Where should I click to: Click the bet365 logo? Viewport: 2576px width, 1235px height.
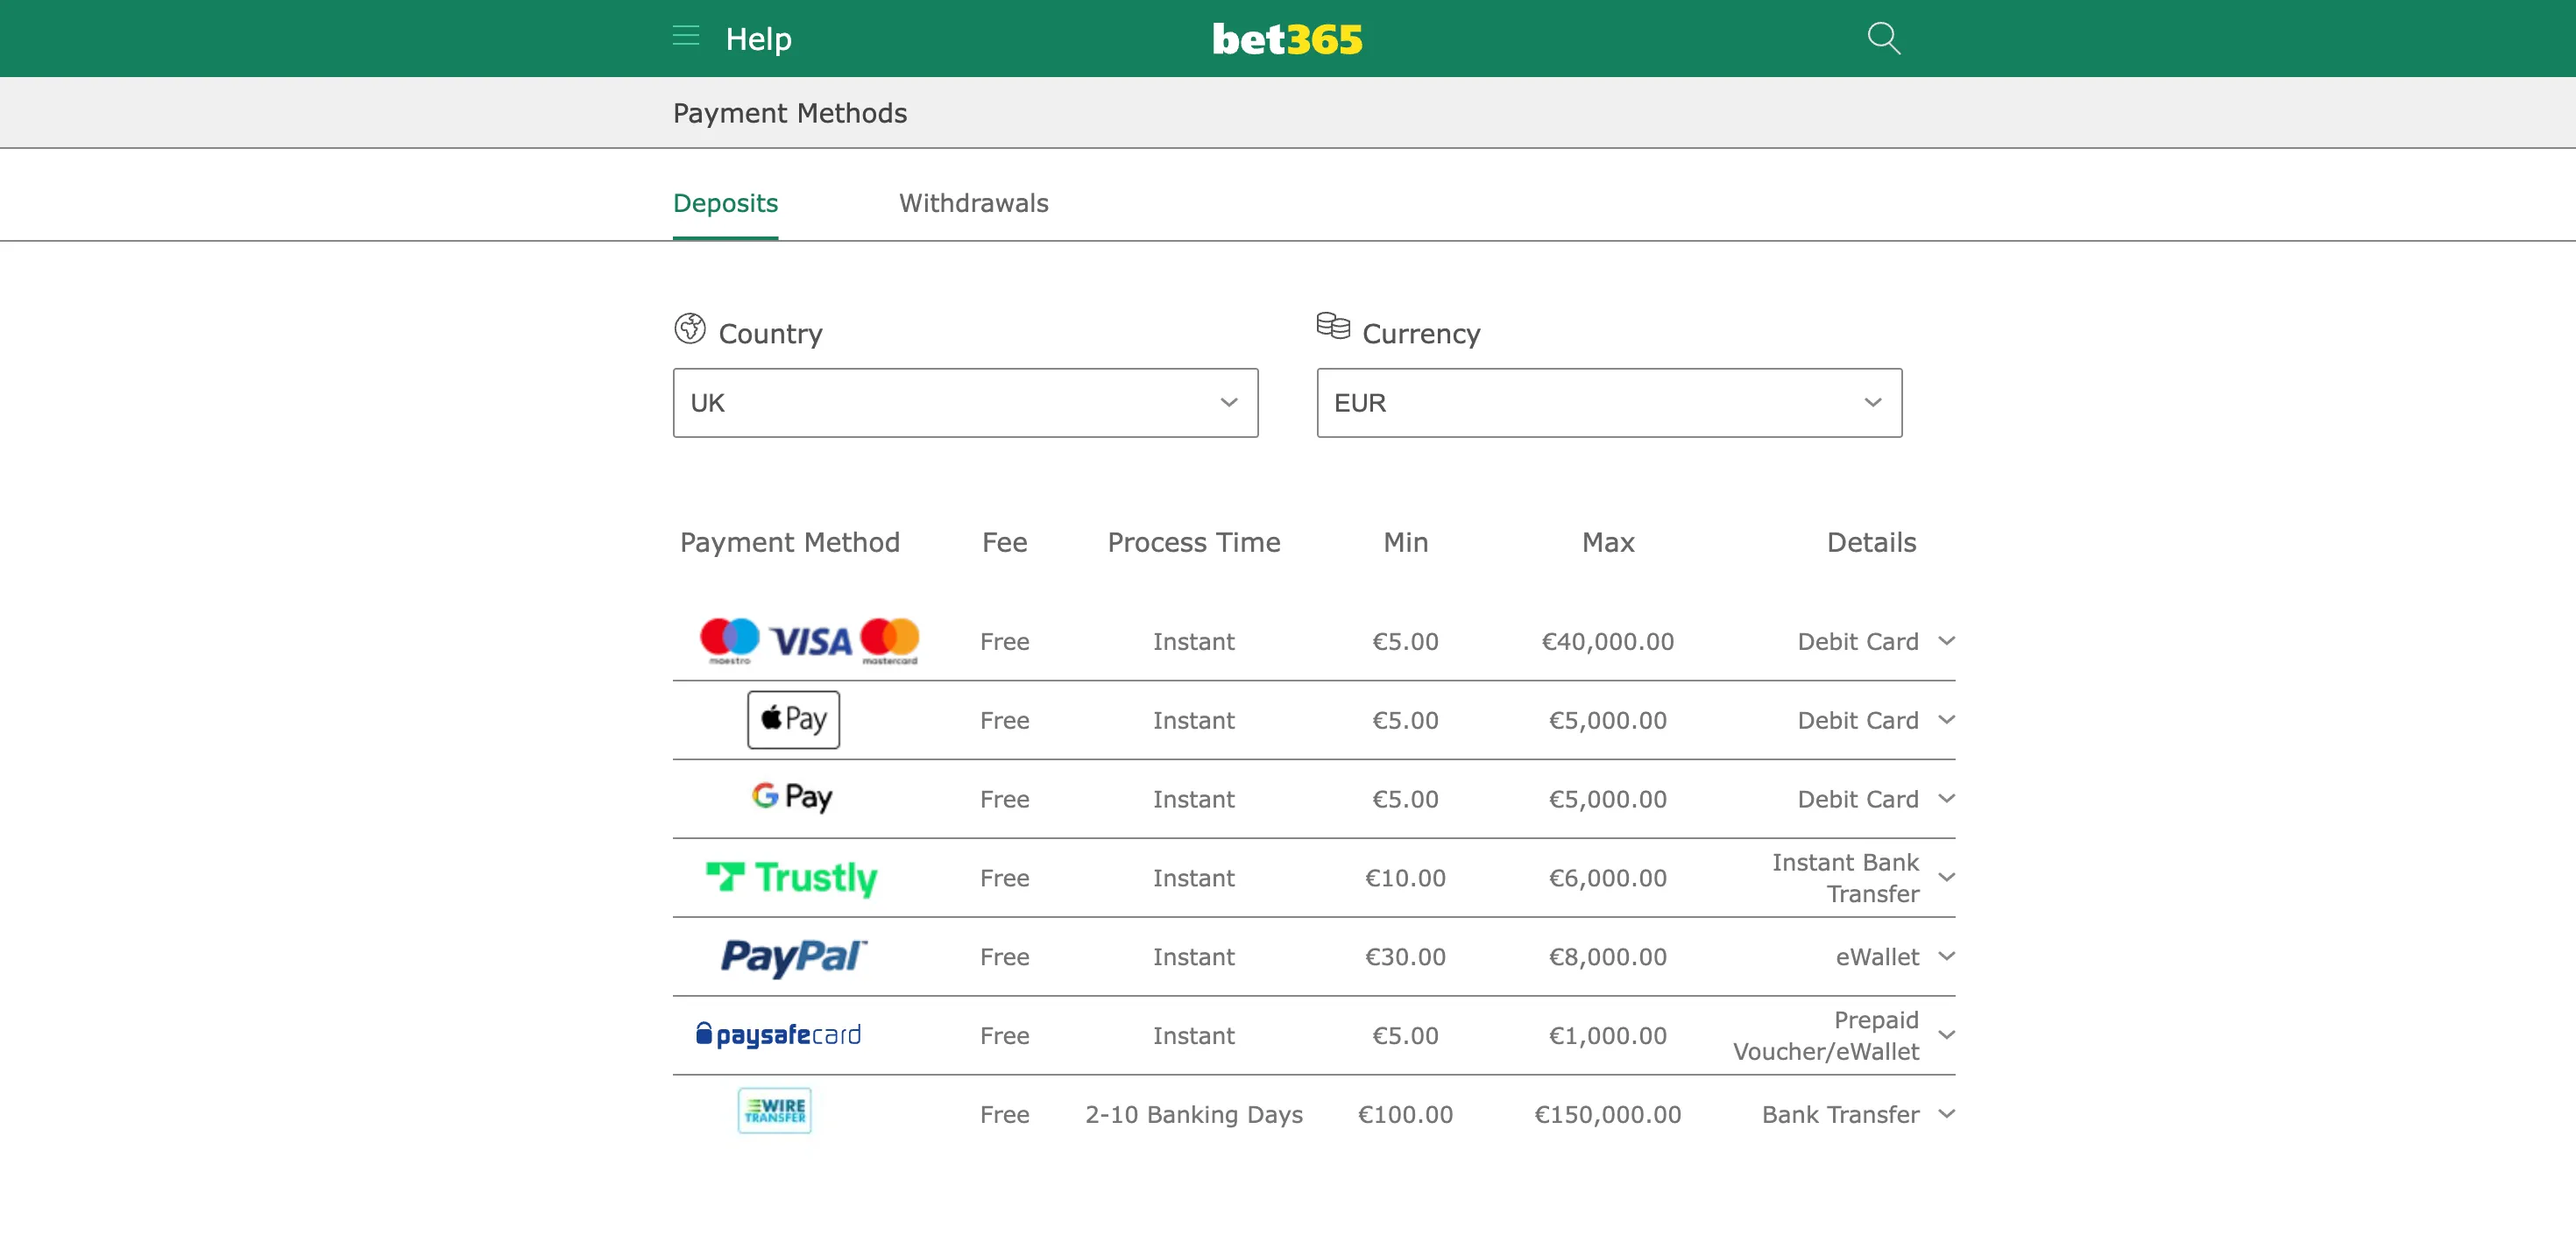click(1287, 39)
